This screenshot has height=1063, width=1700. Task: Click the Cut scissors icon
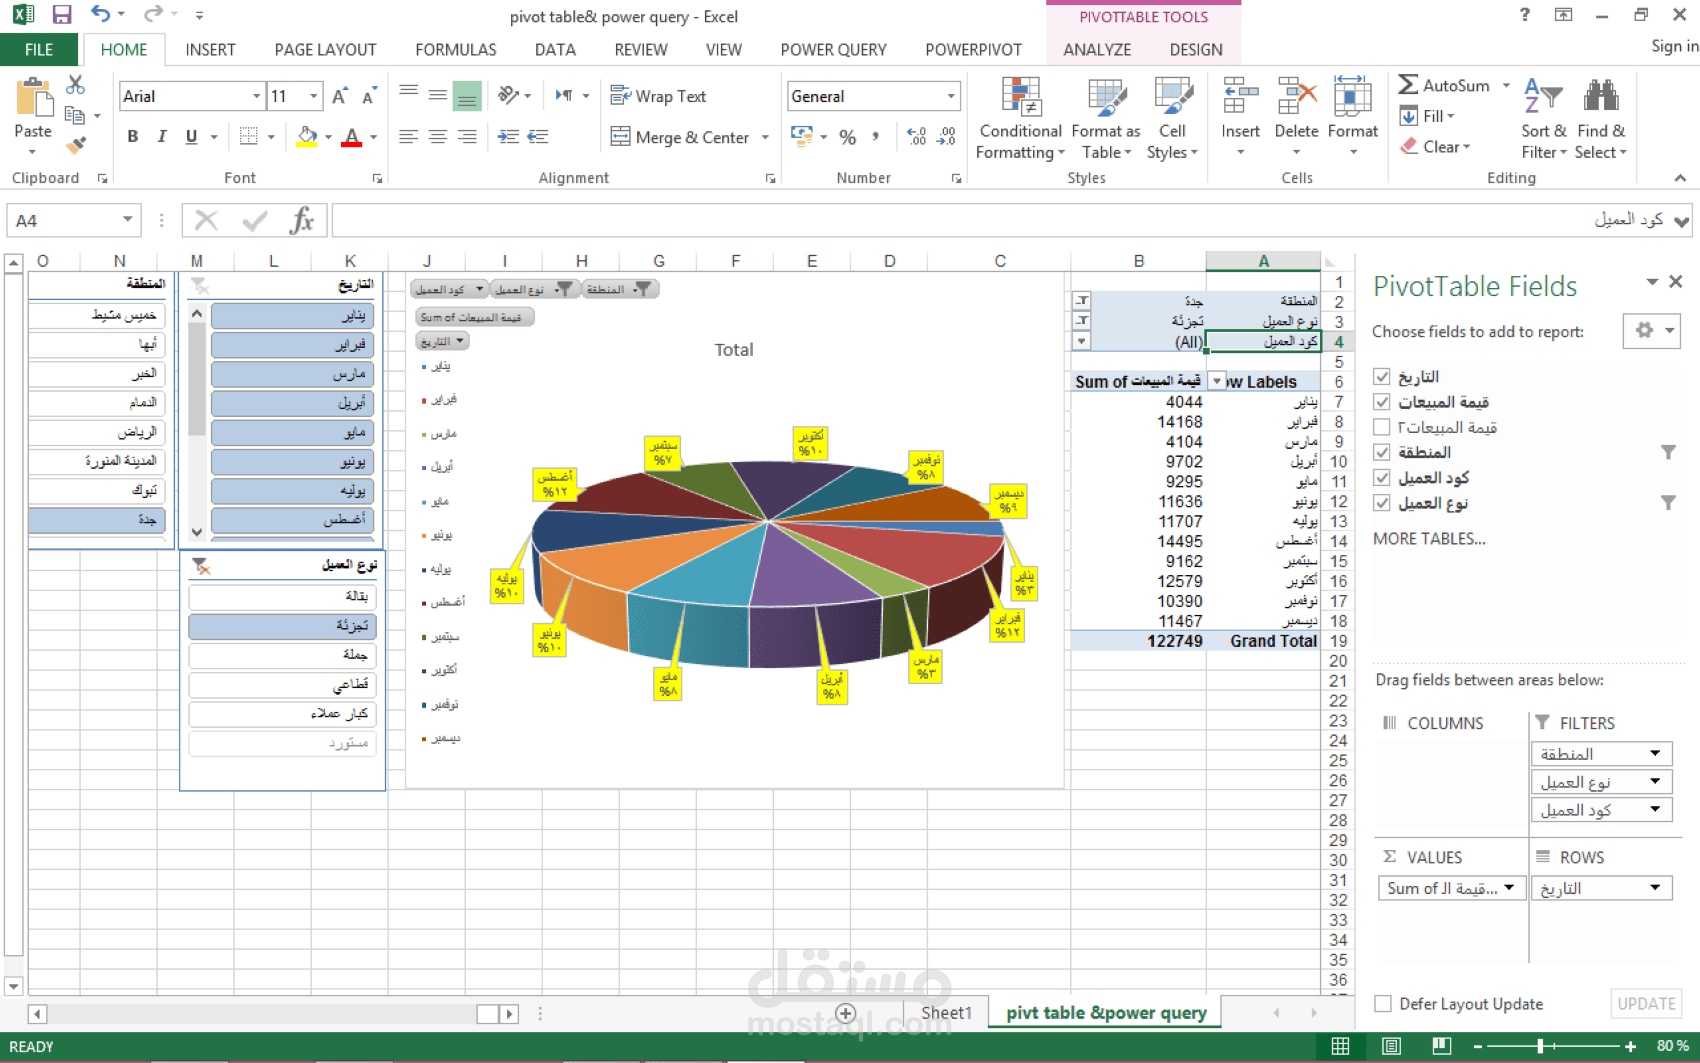pos(76,85)
